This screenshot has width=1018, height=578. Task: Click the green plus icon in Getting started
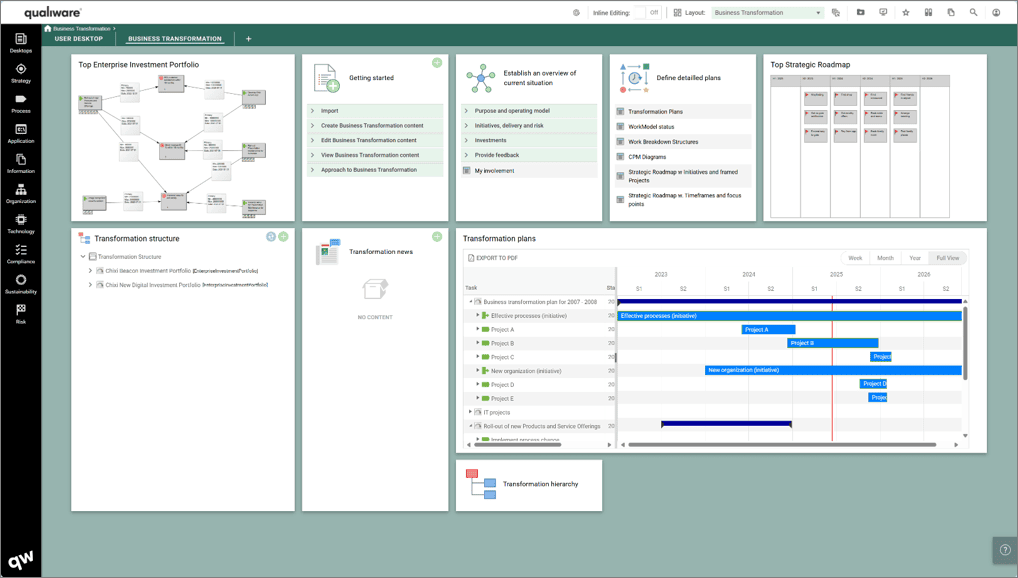[437, 63]
